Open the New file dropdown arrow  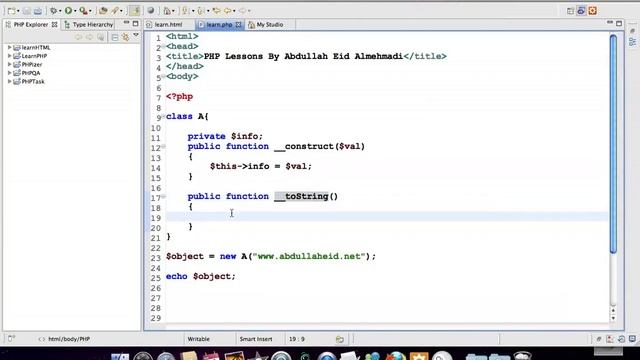(x=18, y=11)
